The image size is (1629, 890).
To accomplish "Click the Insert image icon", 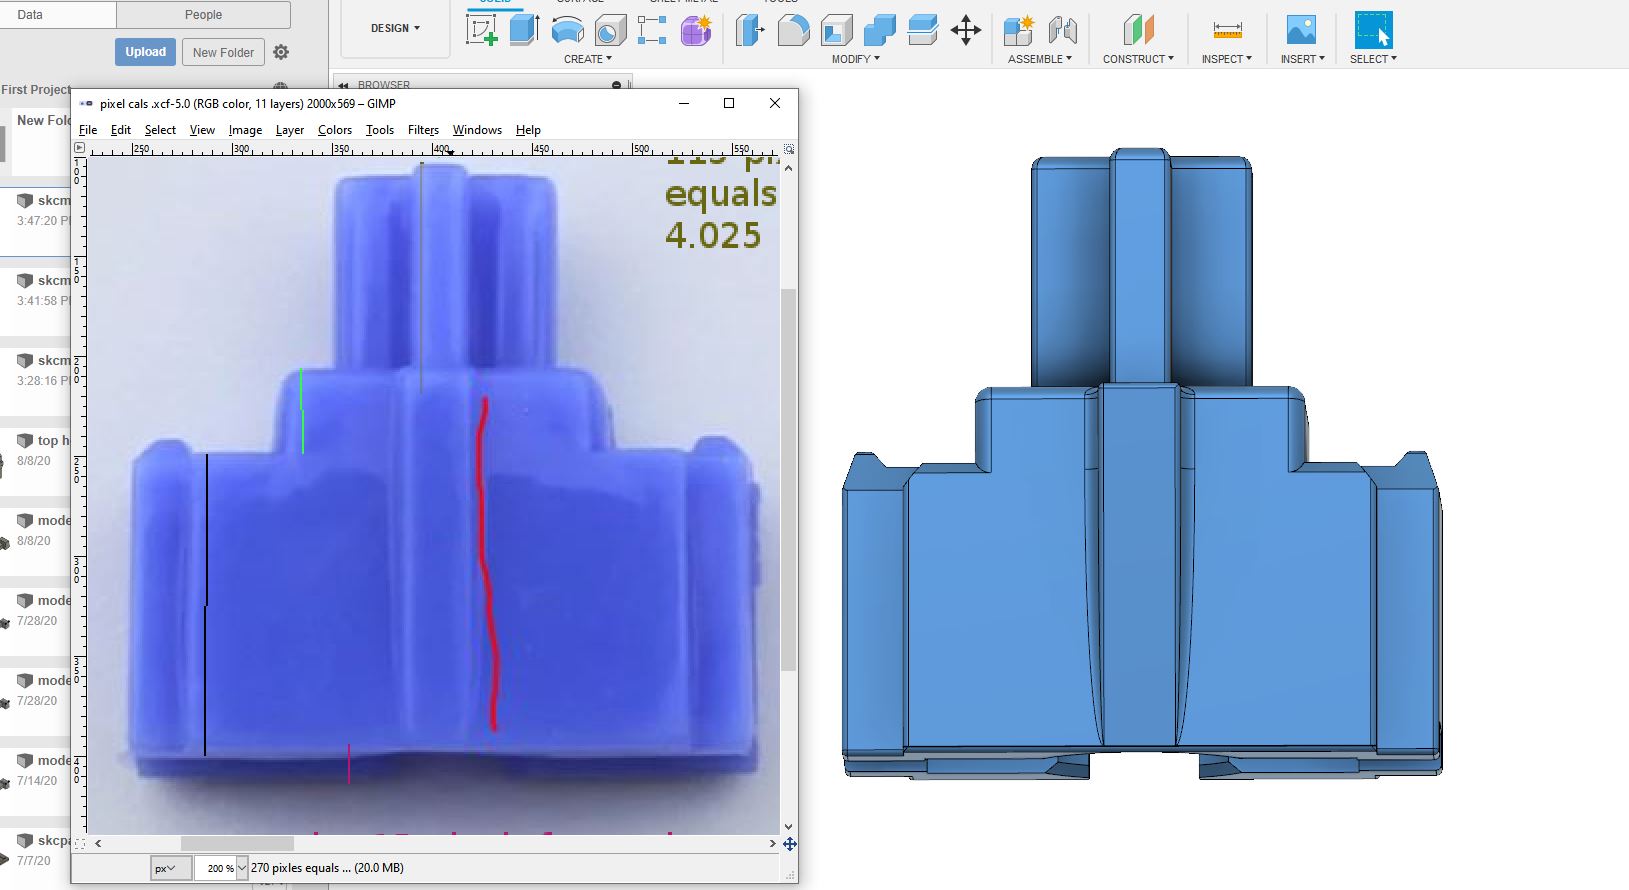I will [1301, 30].
